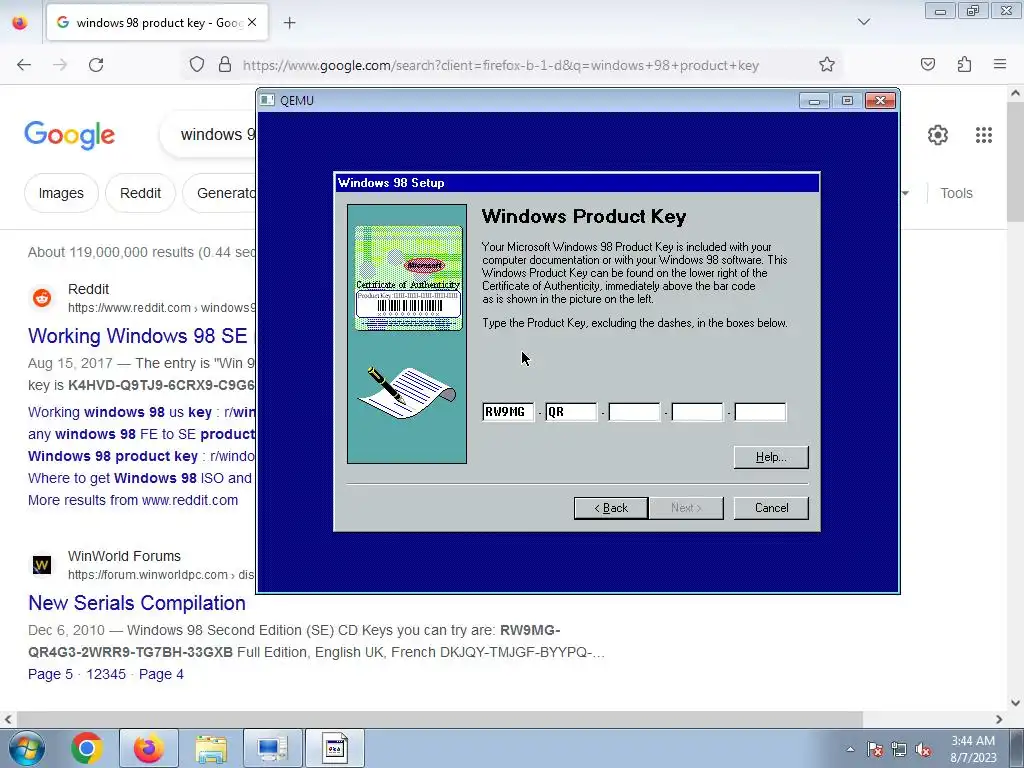
Task: Bookmark this page with the star icon
Action: pyautogui.click(x=827, y=65)
